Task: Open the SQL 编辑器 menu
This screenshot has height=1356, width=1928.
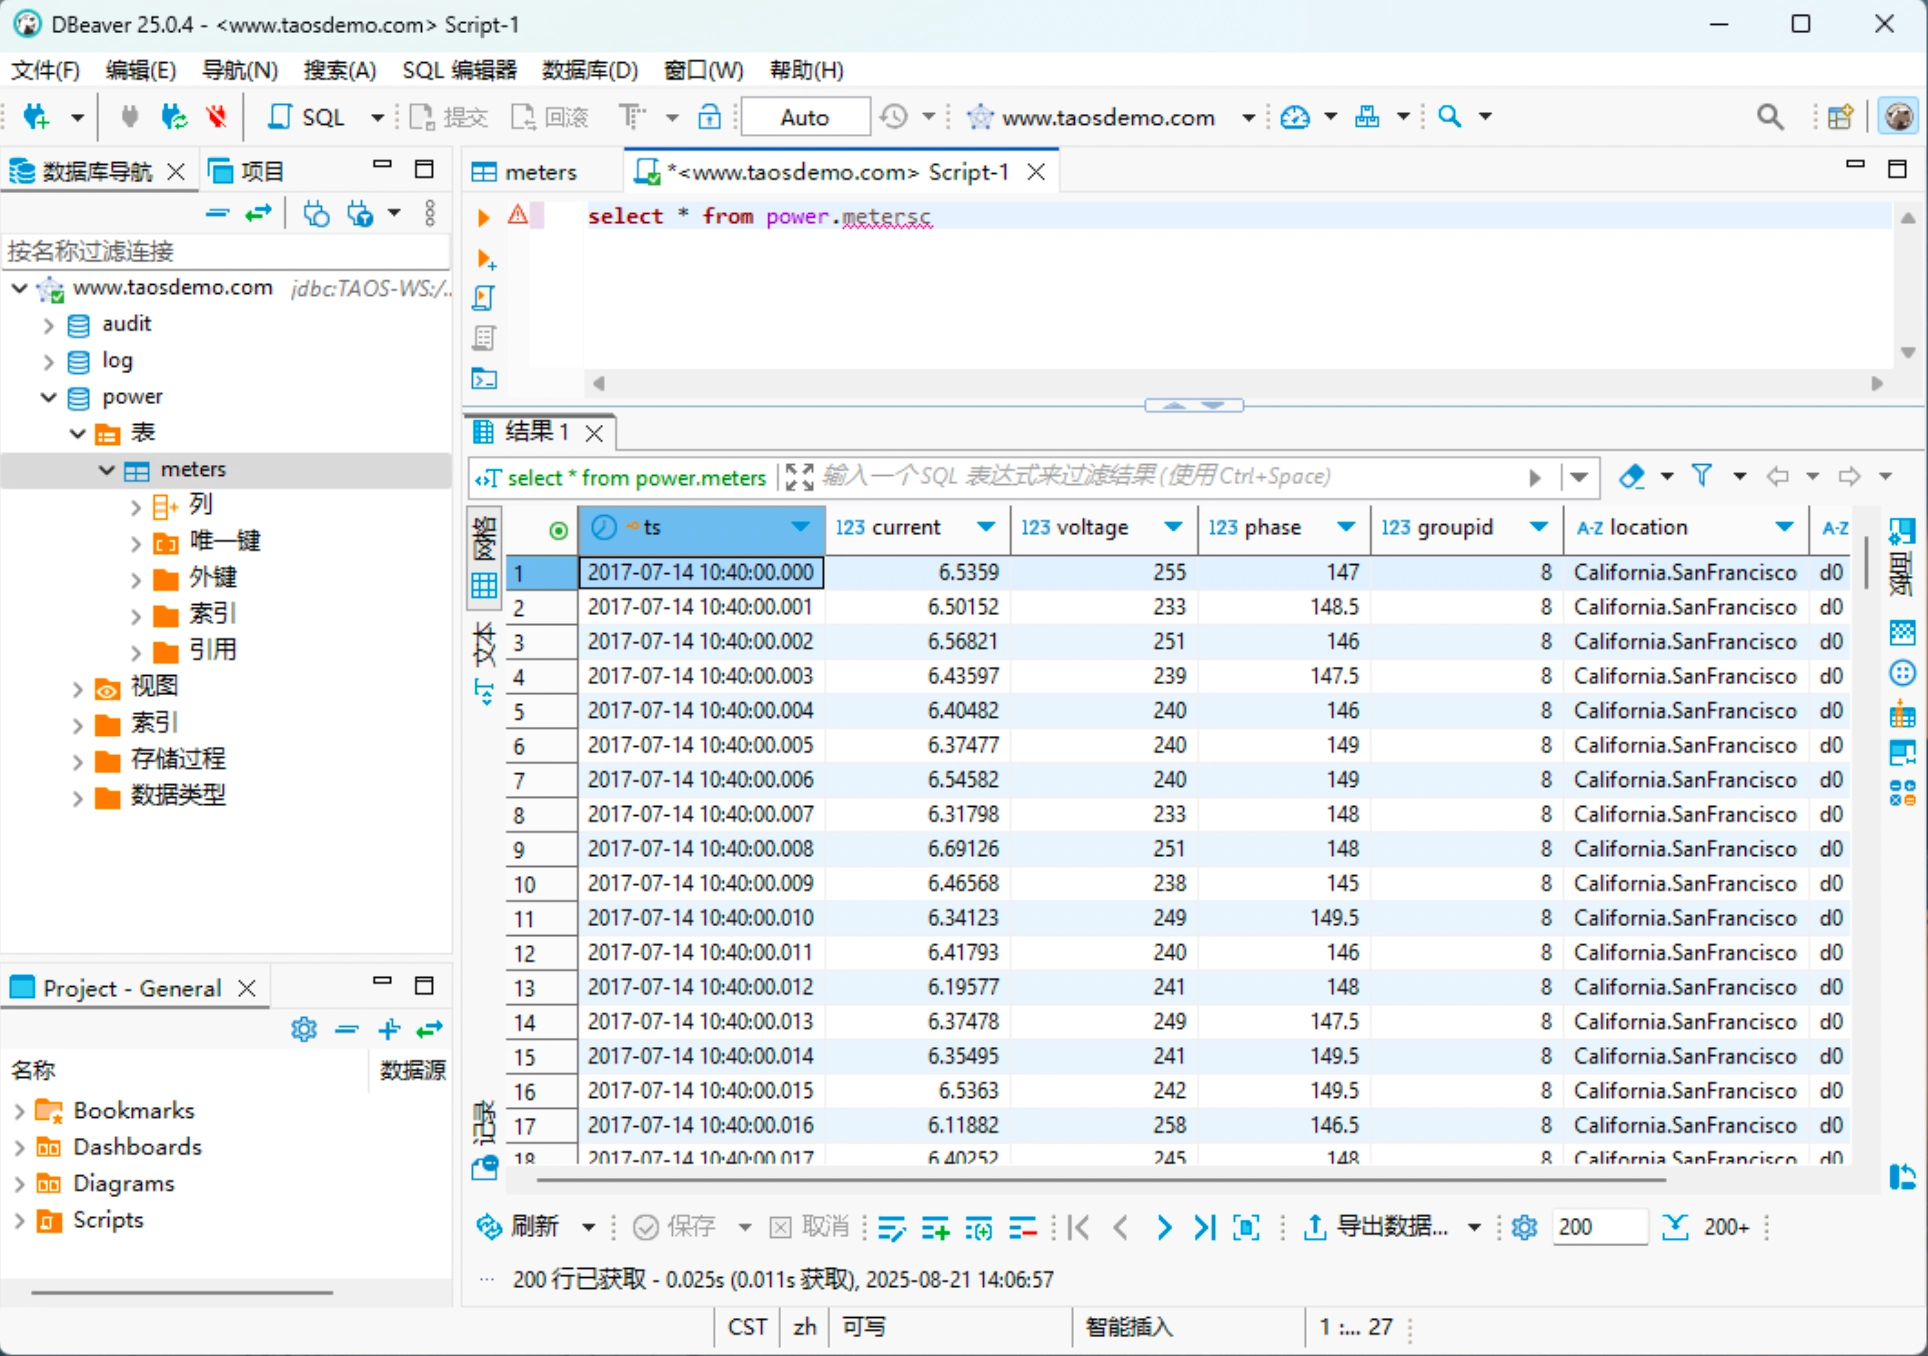Action: (458, 70)
